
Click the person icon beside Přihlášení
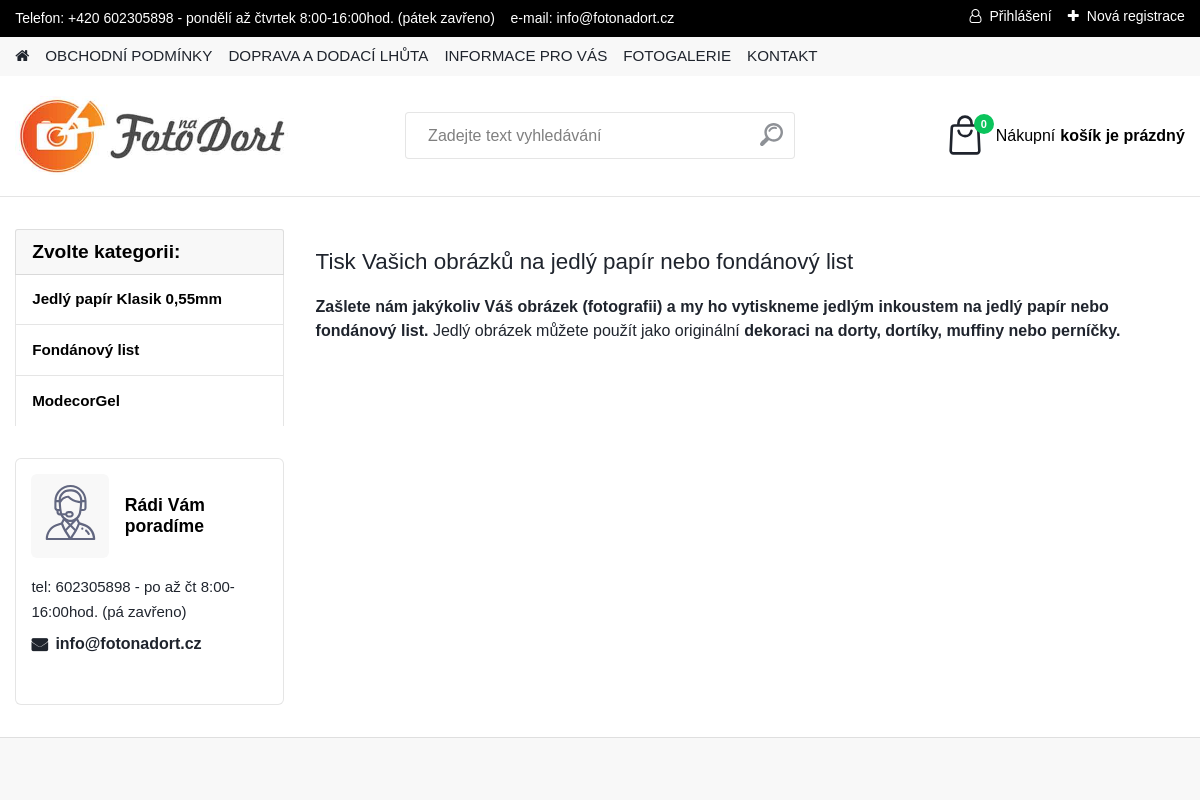(x=975, y=16)
